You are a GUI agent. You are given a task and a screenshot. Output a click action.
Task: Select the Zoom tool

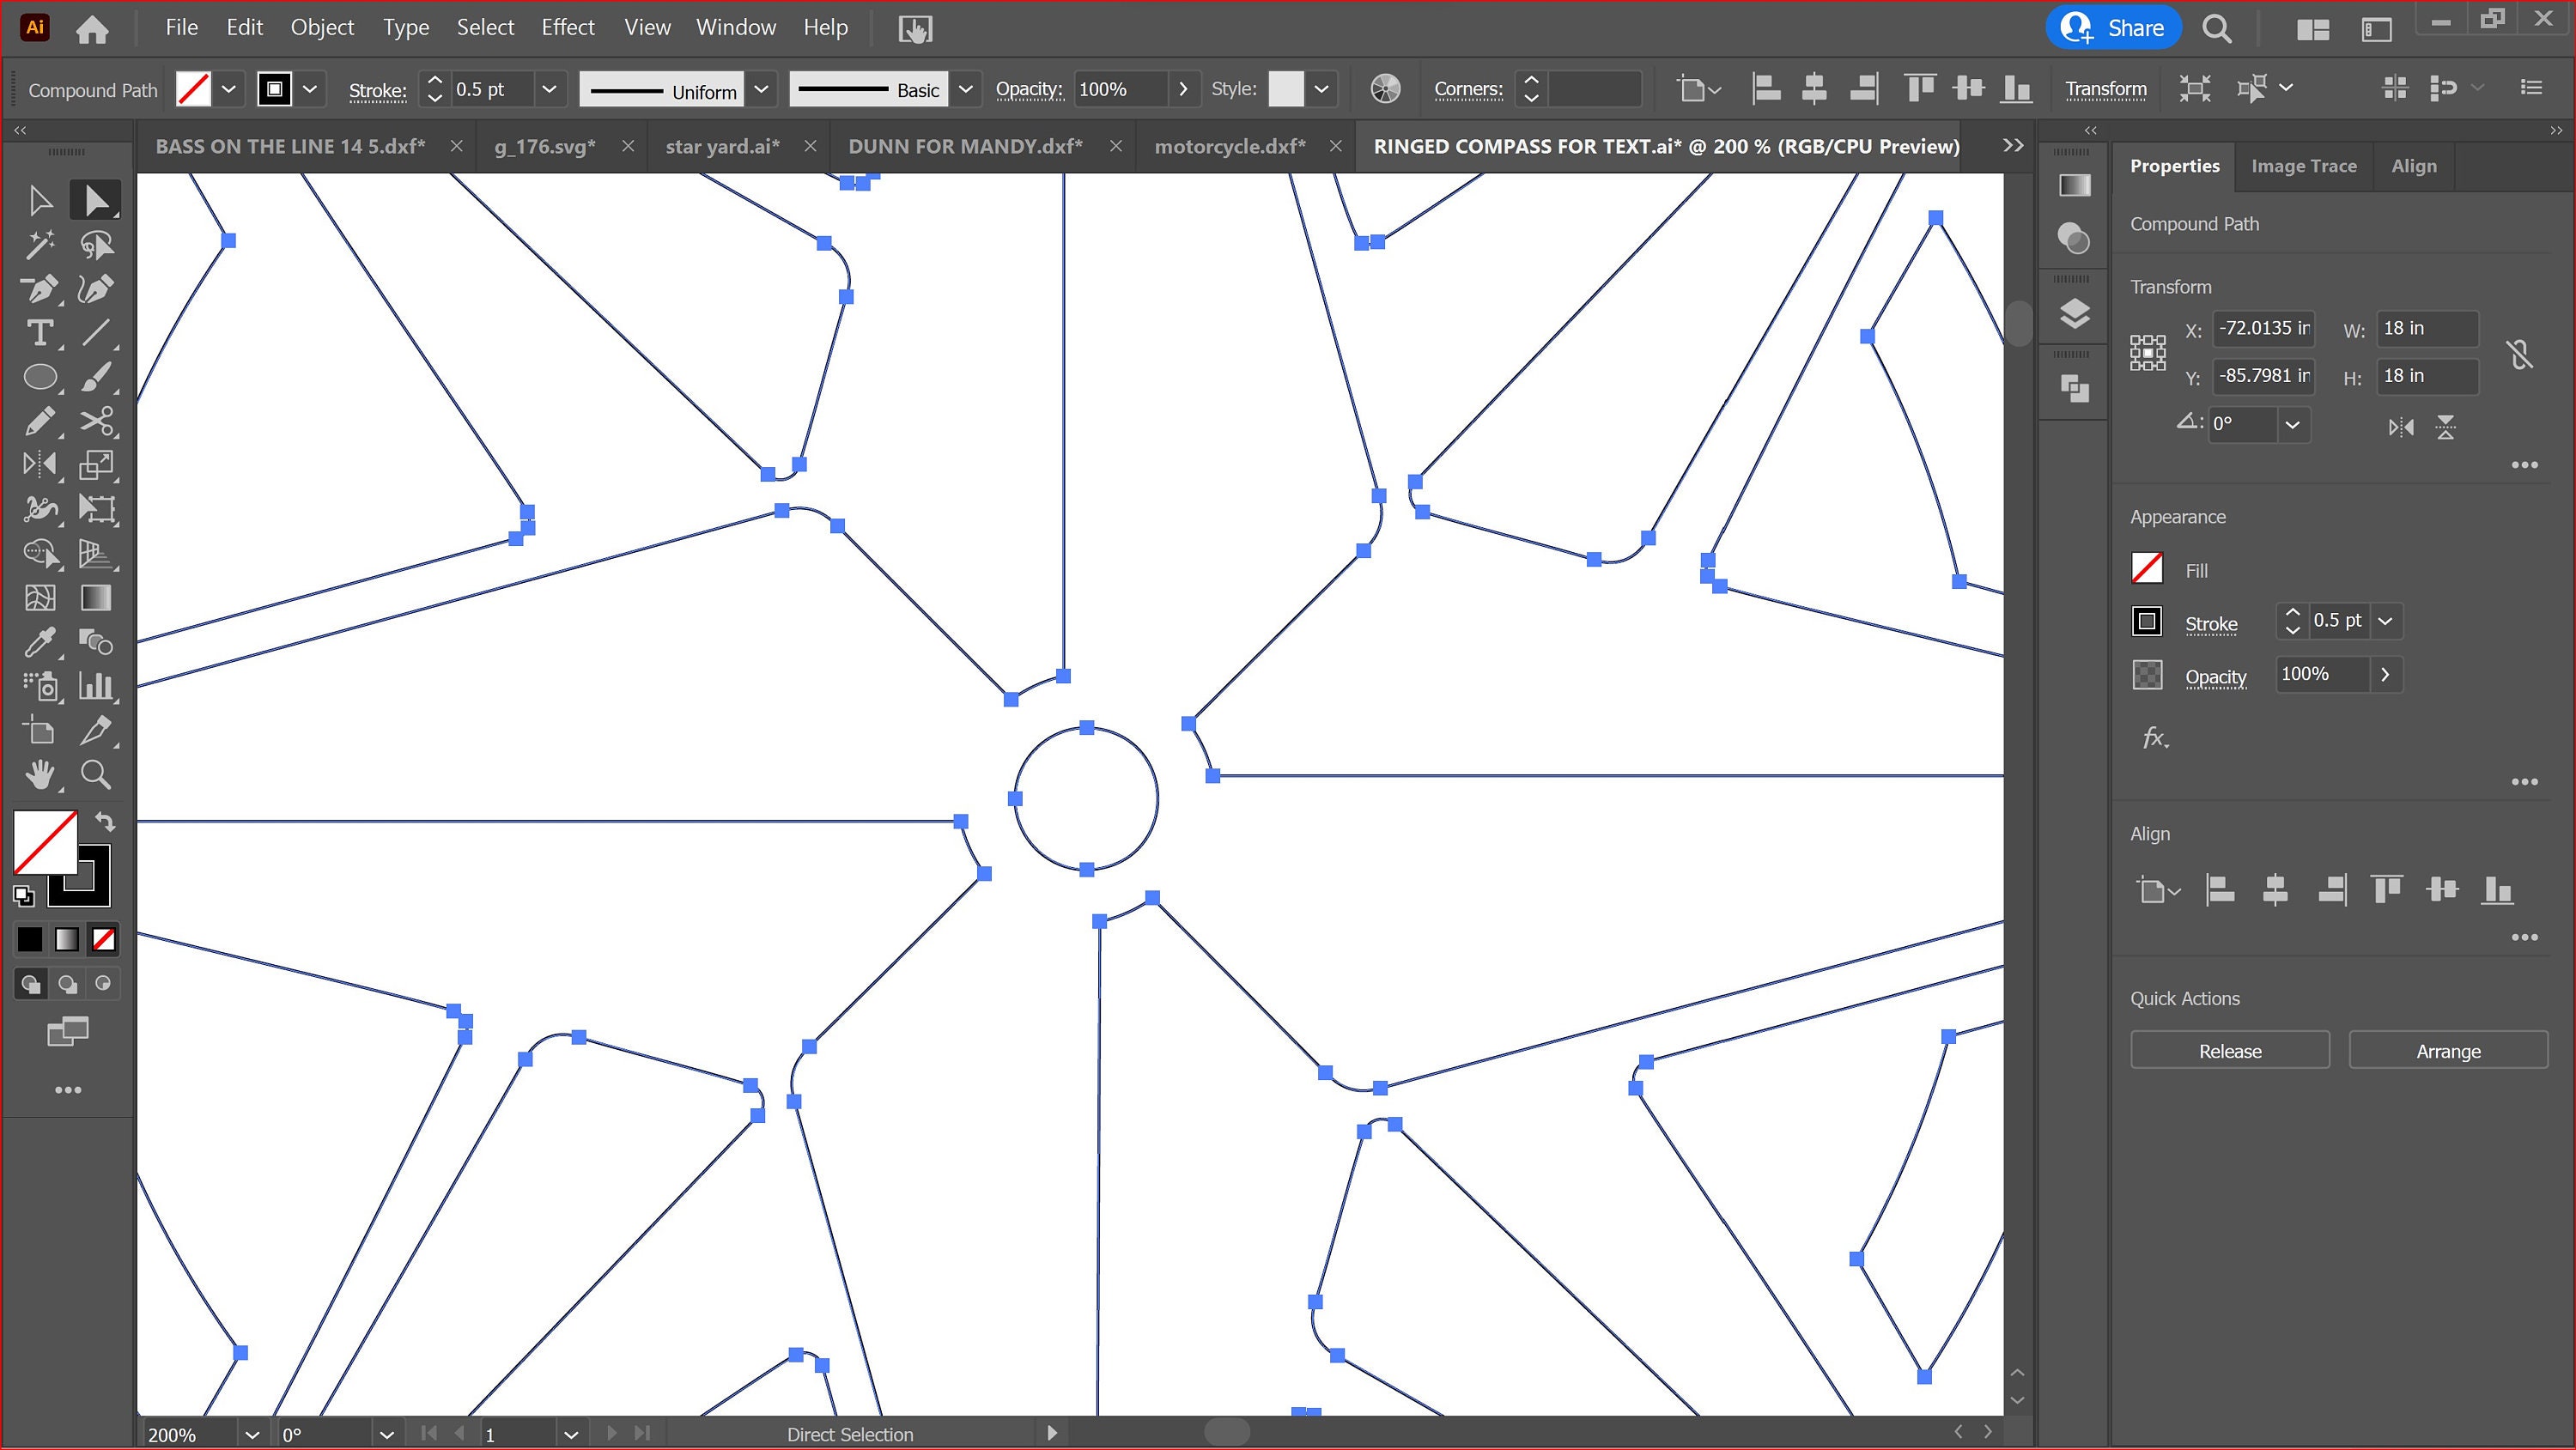click(96, 774)
